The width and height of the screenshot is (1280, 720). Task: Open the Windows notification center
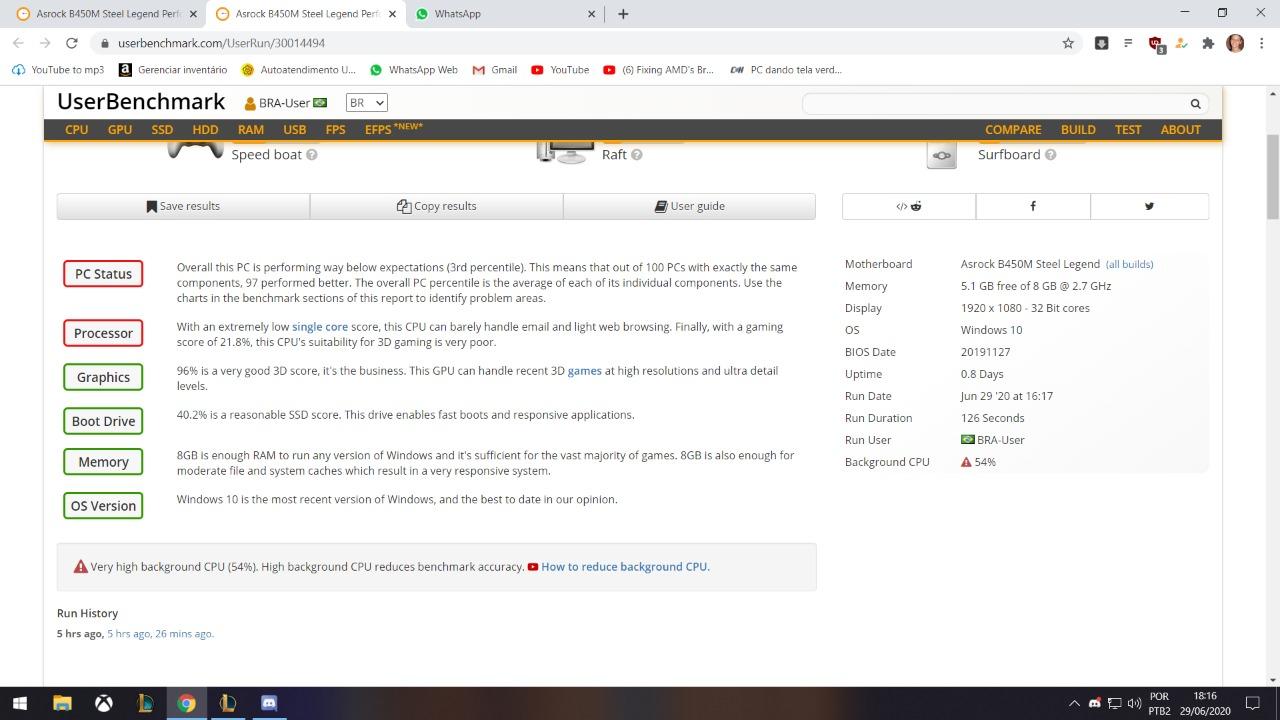(1252, 703)
